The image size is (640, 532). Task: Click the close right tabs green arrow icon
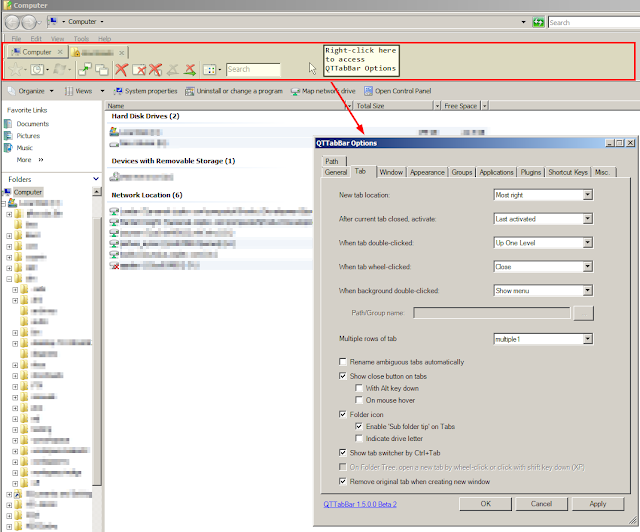point(190,69)
